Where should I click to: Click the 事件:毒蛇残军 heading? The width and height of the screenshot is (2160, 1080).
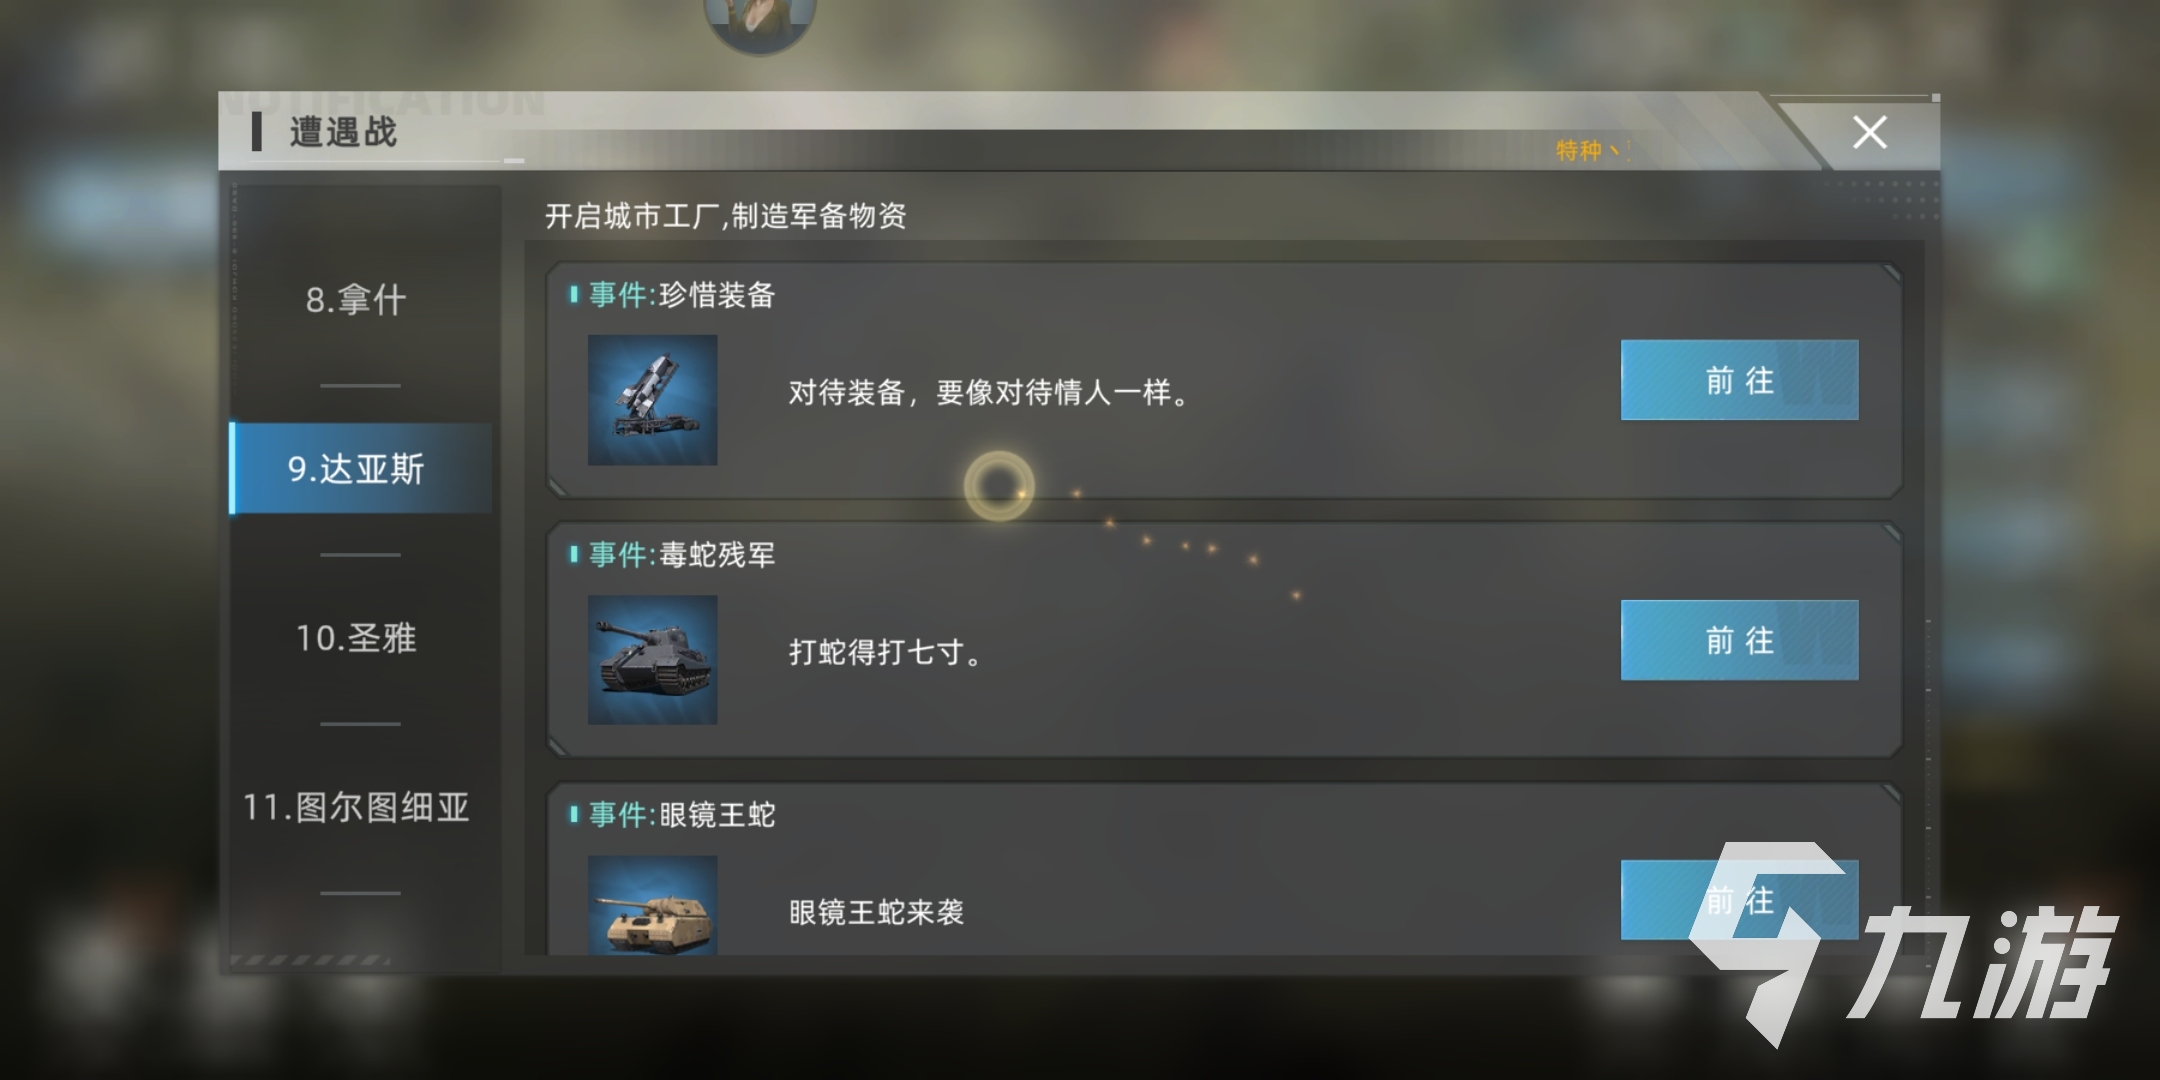pyautogui.click(x=681, y=555)
